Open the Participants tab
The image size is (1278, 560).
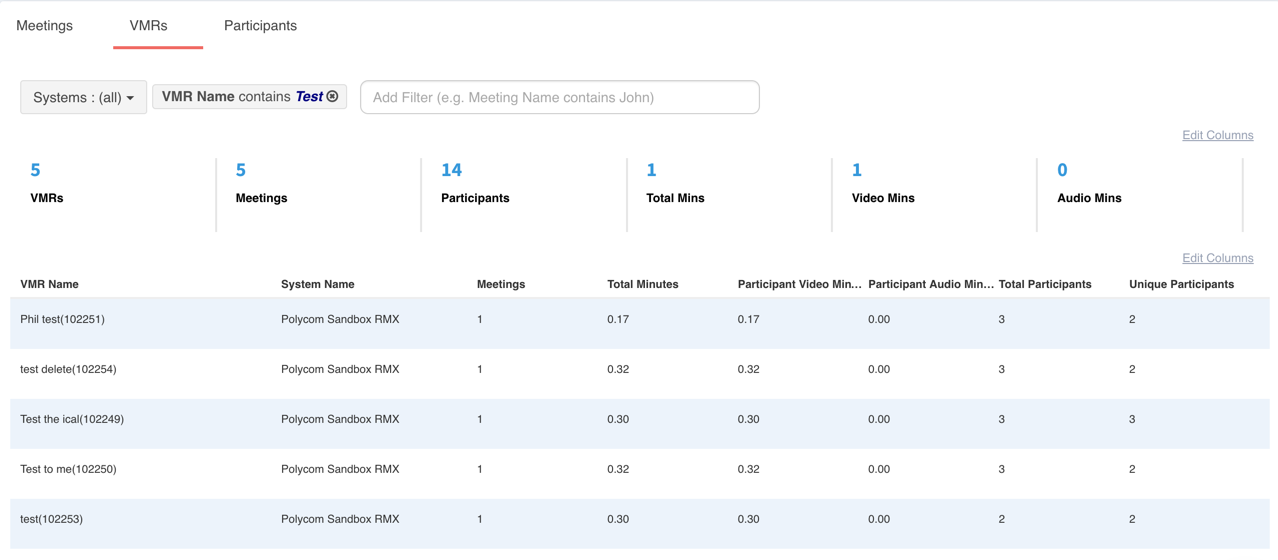pyautogui.click(x=260, y=26)
